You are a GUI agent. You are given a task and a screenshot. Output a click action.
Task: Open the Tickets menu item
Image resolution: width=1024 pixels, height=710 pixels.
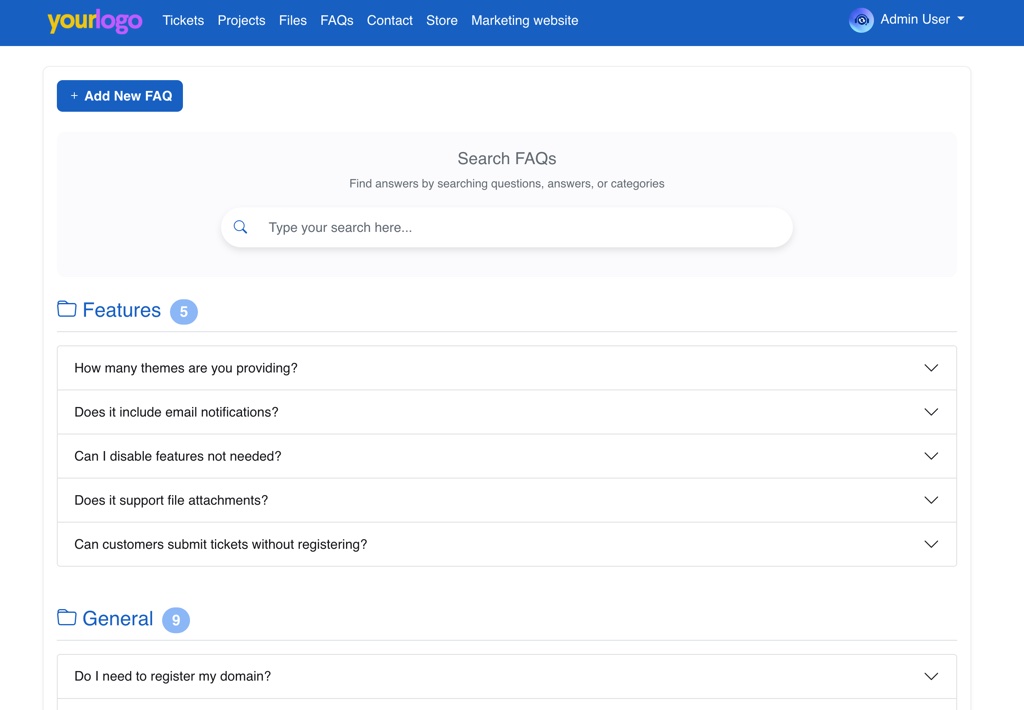[183, 20]
